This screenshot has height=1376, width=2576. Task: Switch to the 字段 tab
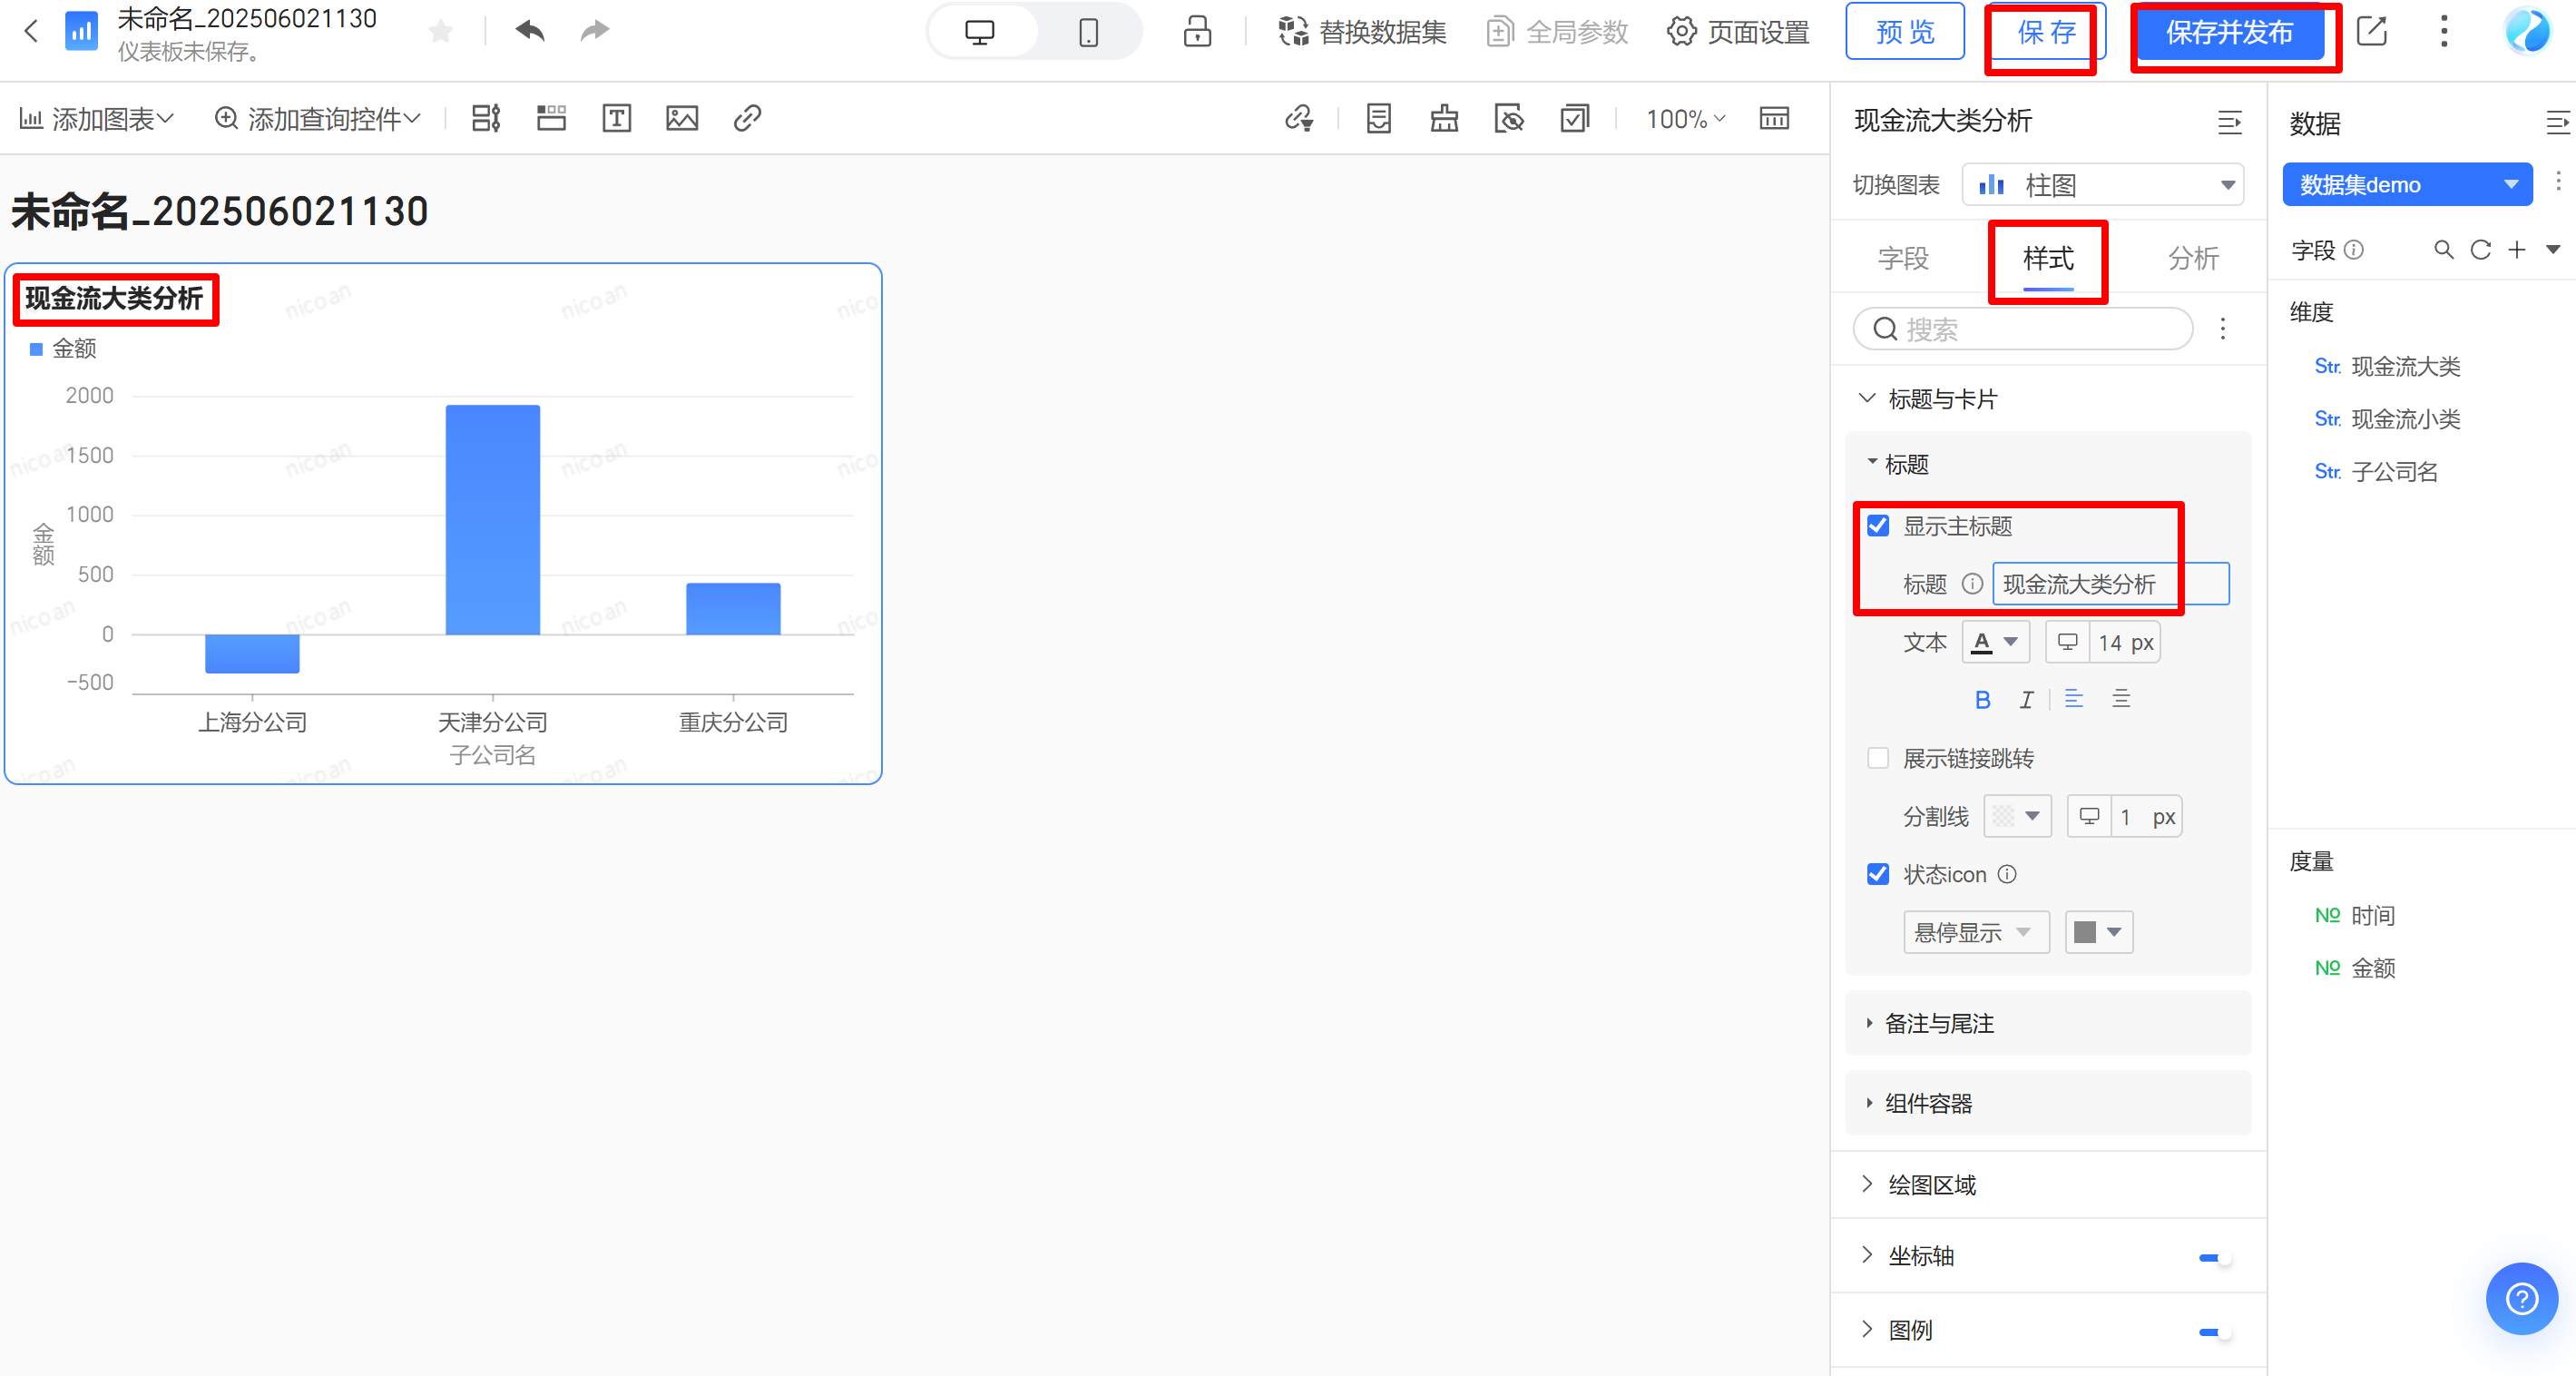[1902, 259]
